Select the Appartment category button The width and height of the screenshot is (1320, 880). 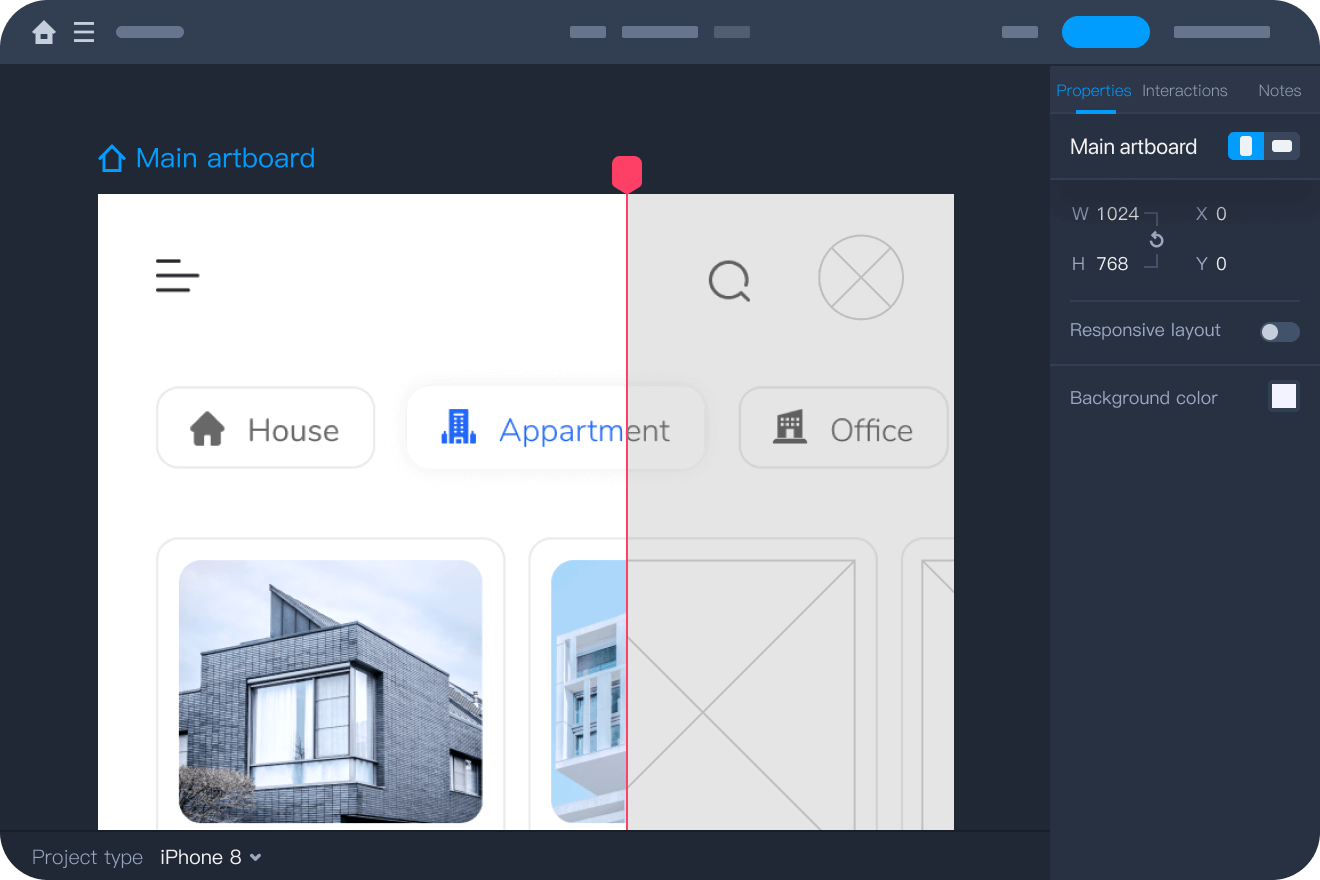click(x=555, y=428)
